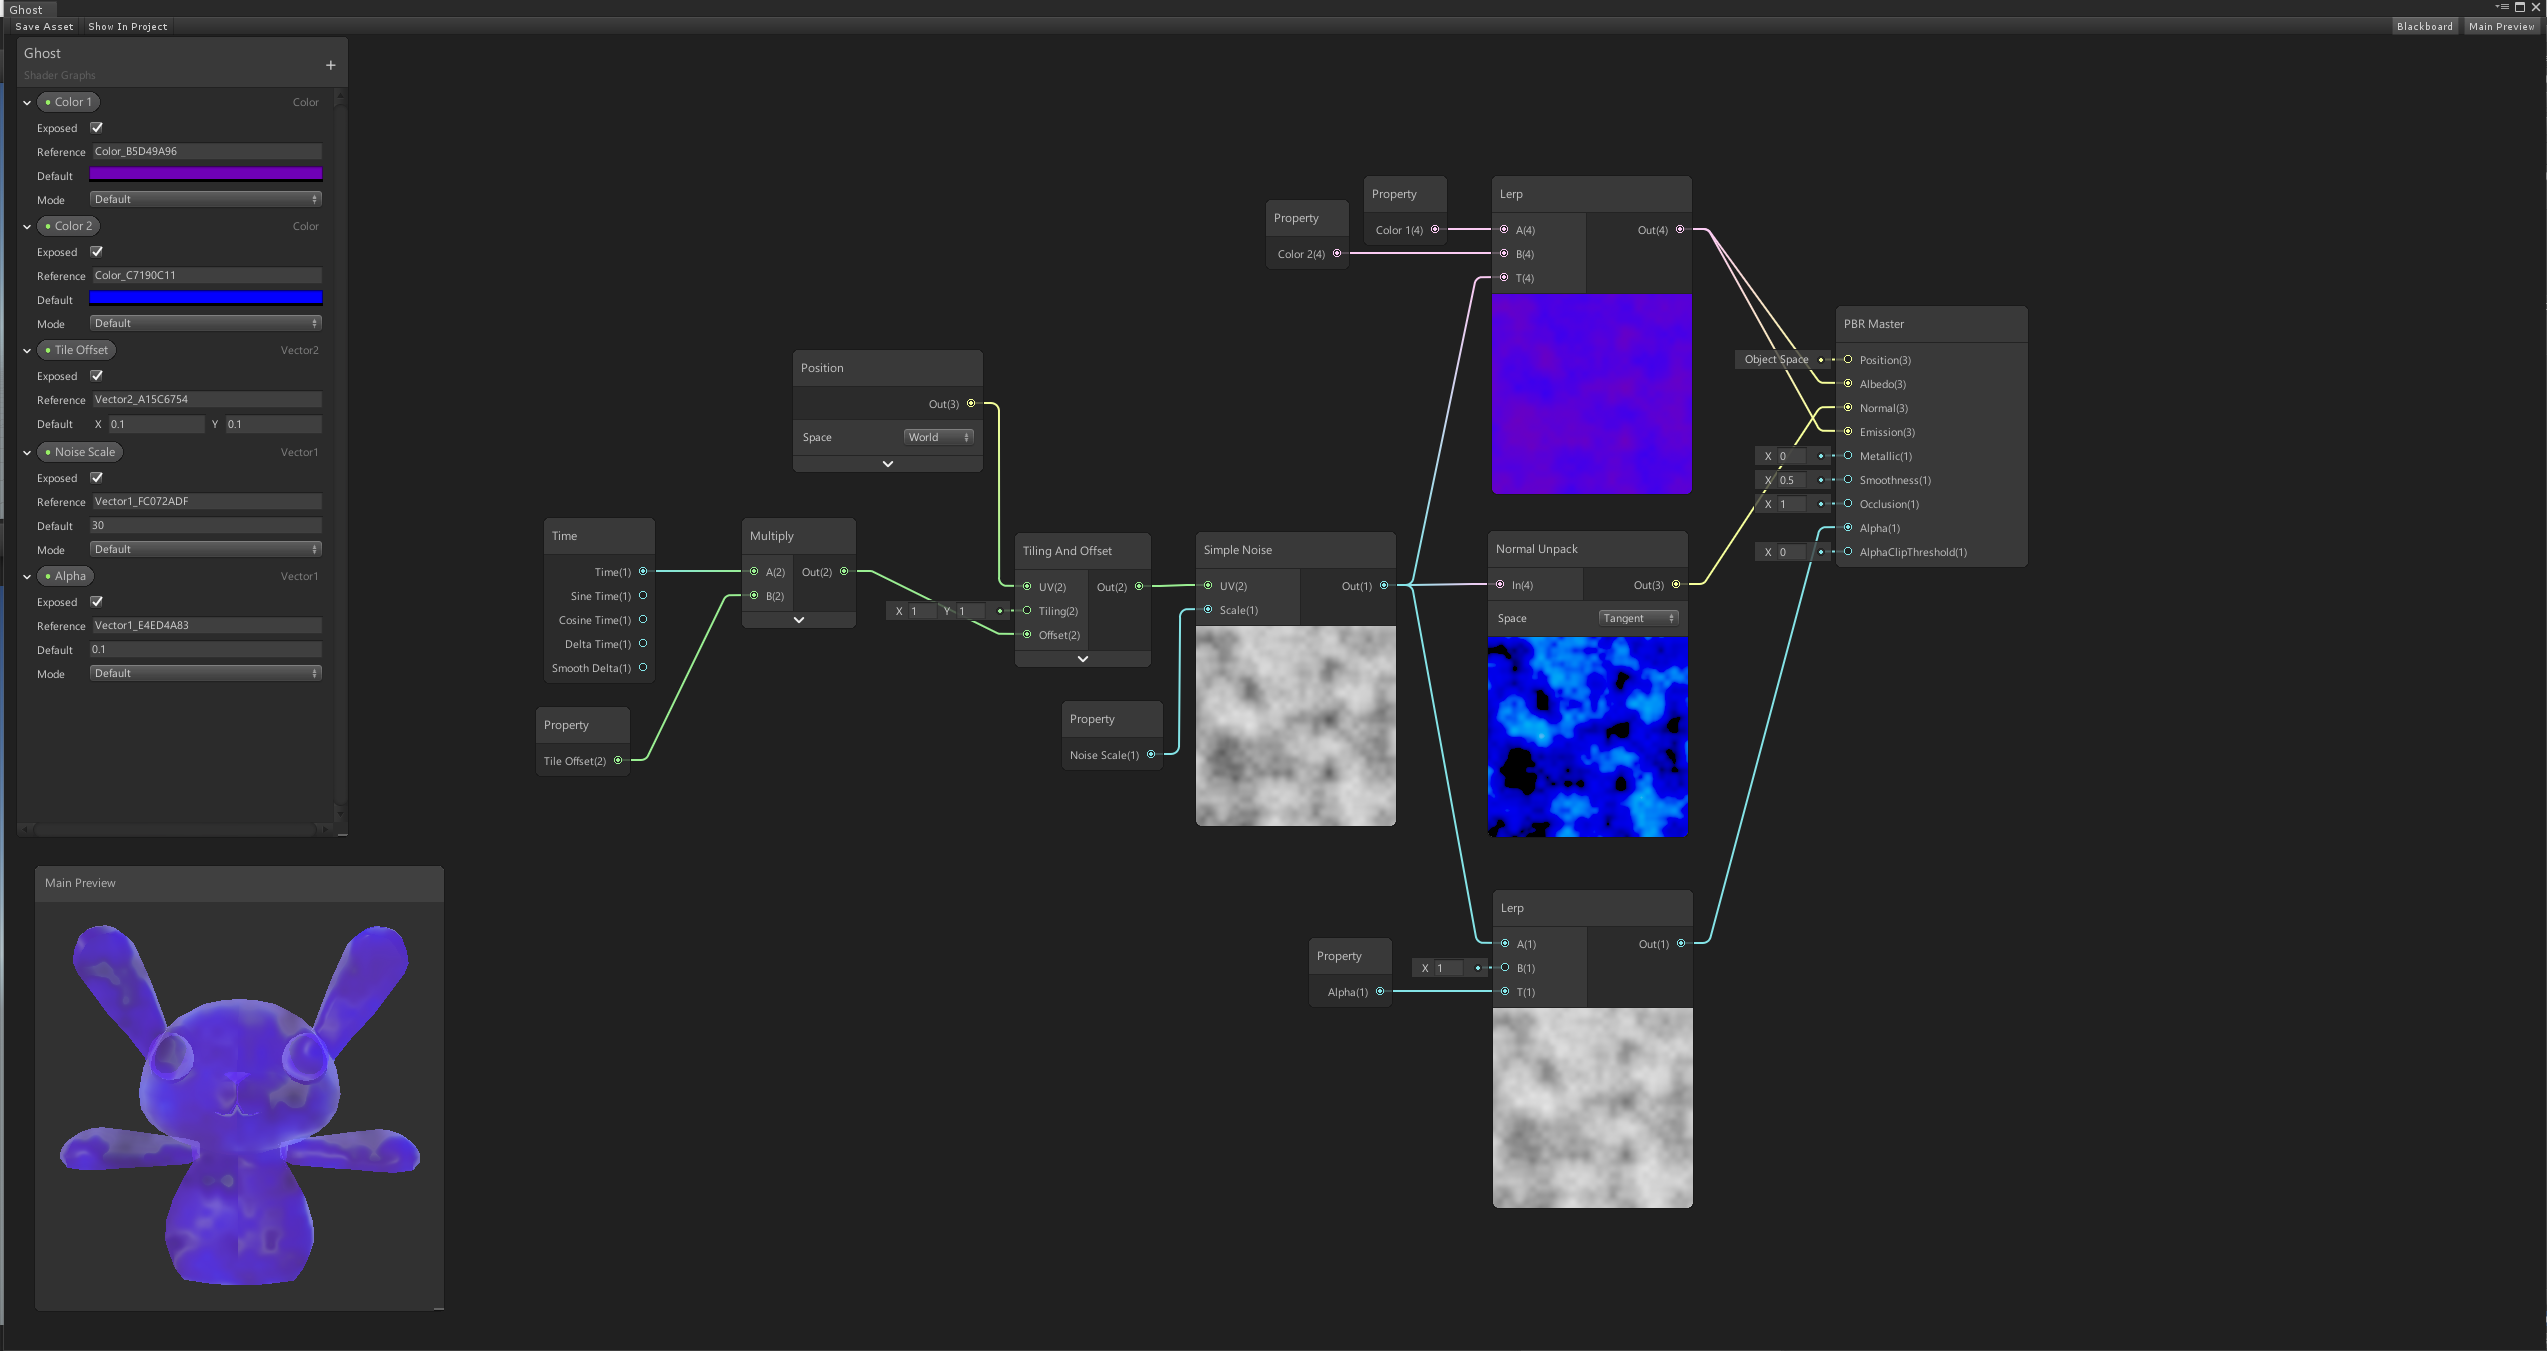Click Sine Time(1) port on Time node
This screenshot has height=1351, width=2547.
(x=643, y=596)
